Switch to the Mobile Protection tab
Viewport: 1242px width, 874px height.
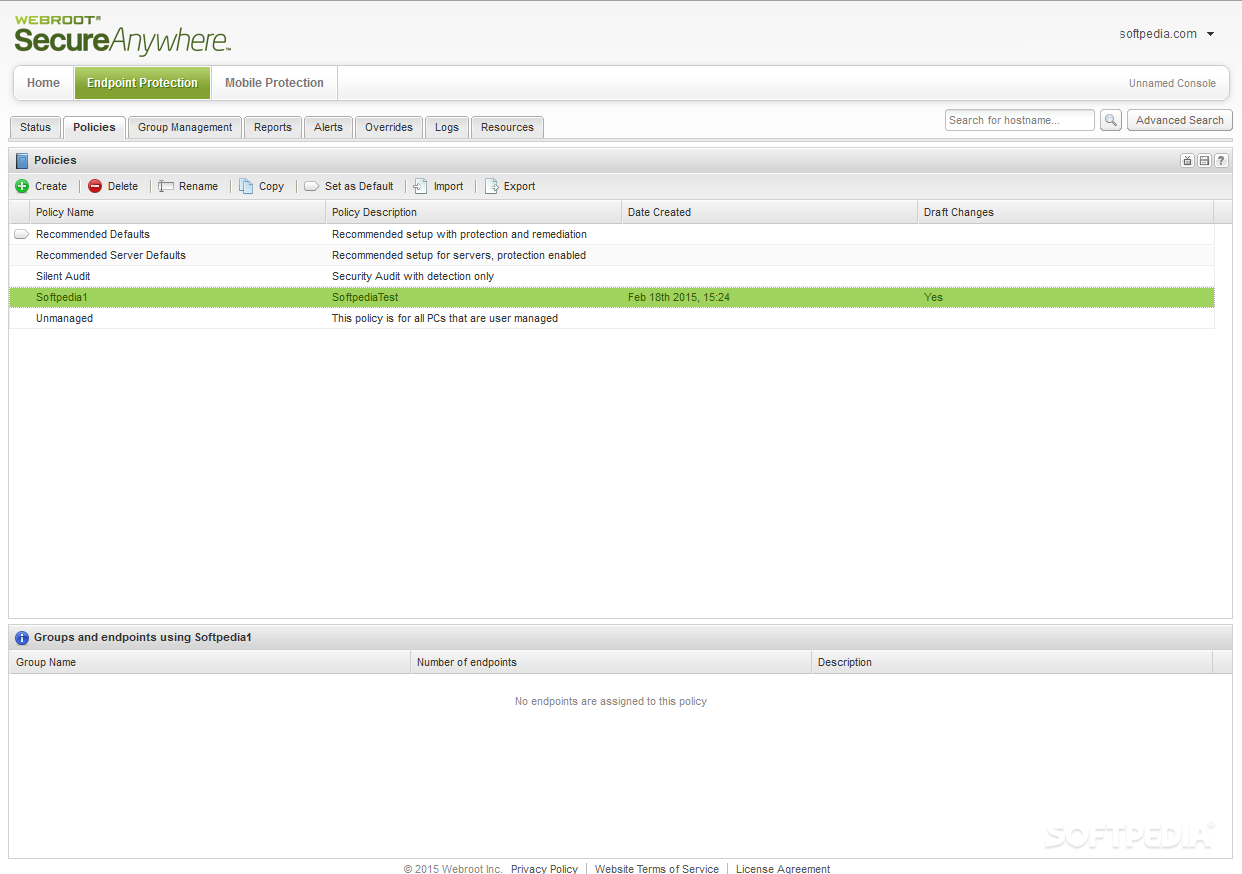point(274,83)
